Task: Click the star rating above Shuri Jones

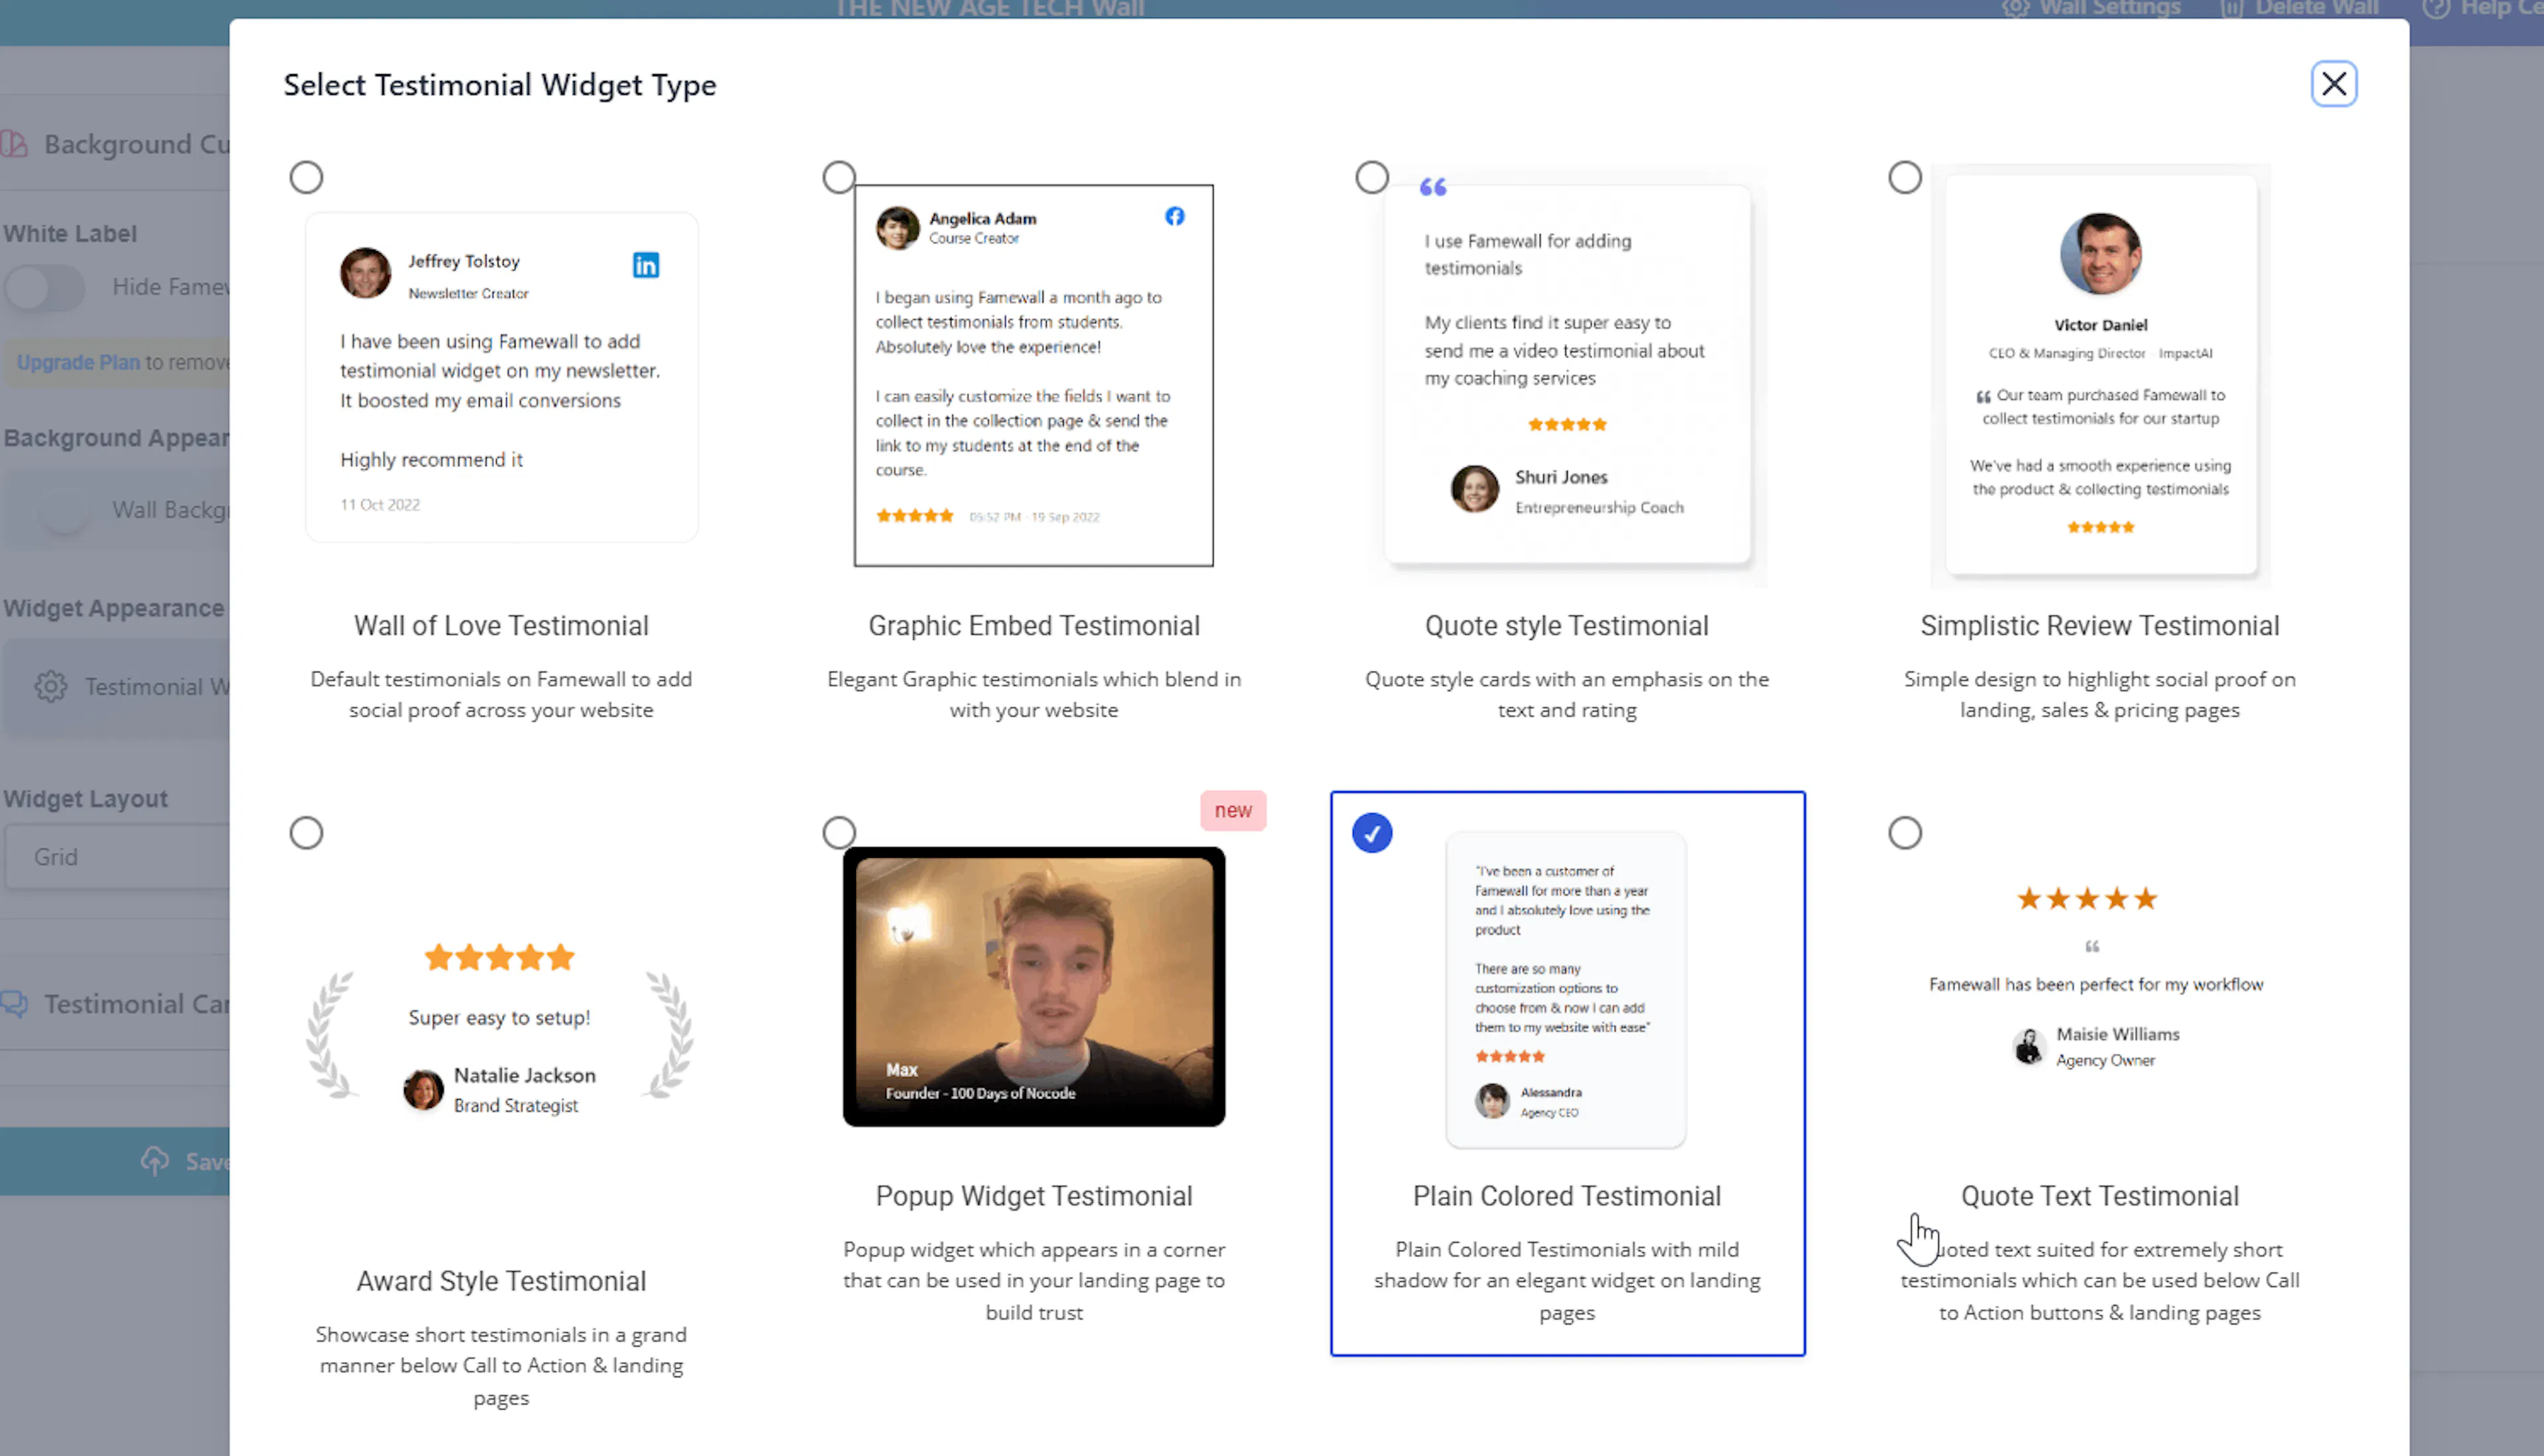Action: (x=1567, y=424)
